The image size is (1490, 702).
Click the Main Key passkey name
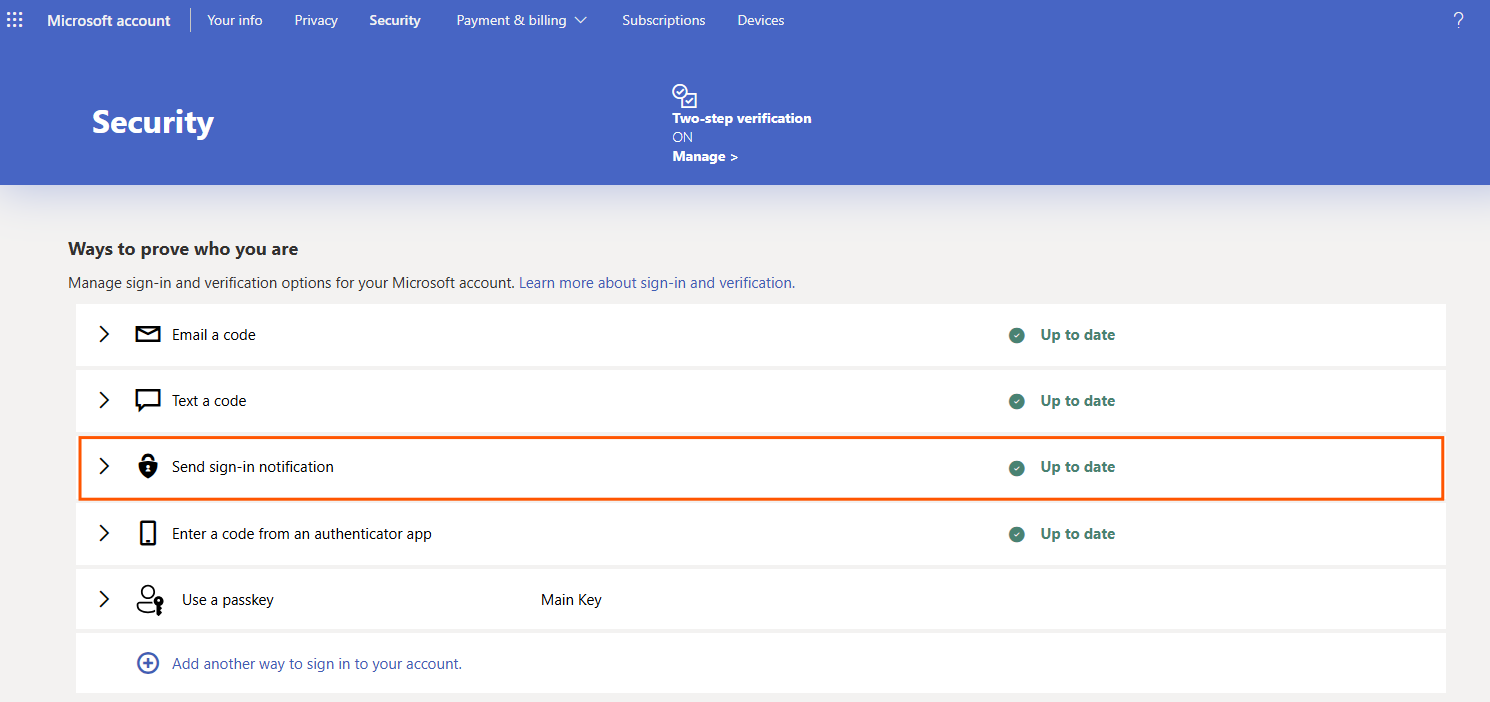click(x=571, y=600)
